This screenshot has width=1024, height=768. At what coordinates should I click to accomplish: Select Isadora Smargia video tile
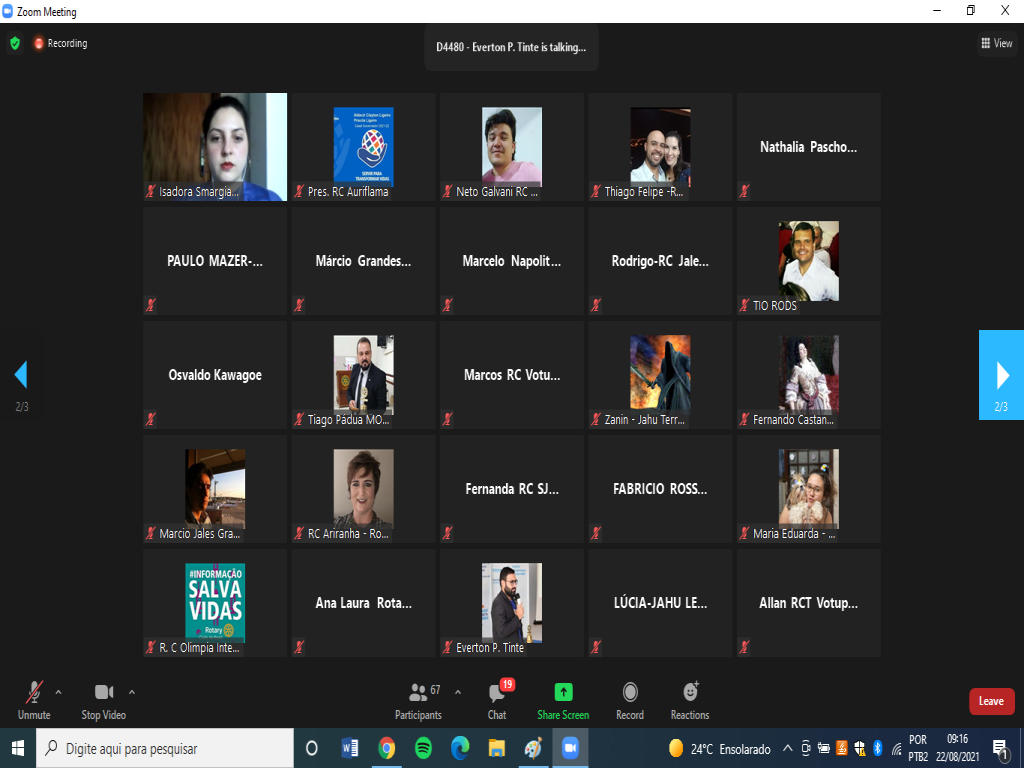coord(215,147)
